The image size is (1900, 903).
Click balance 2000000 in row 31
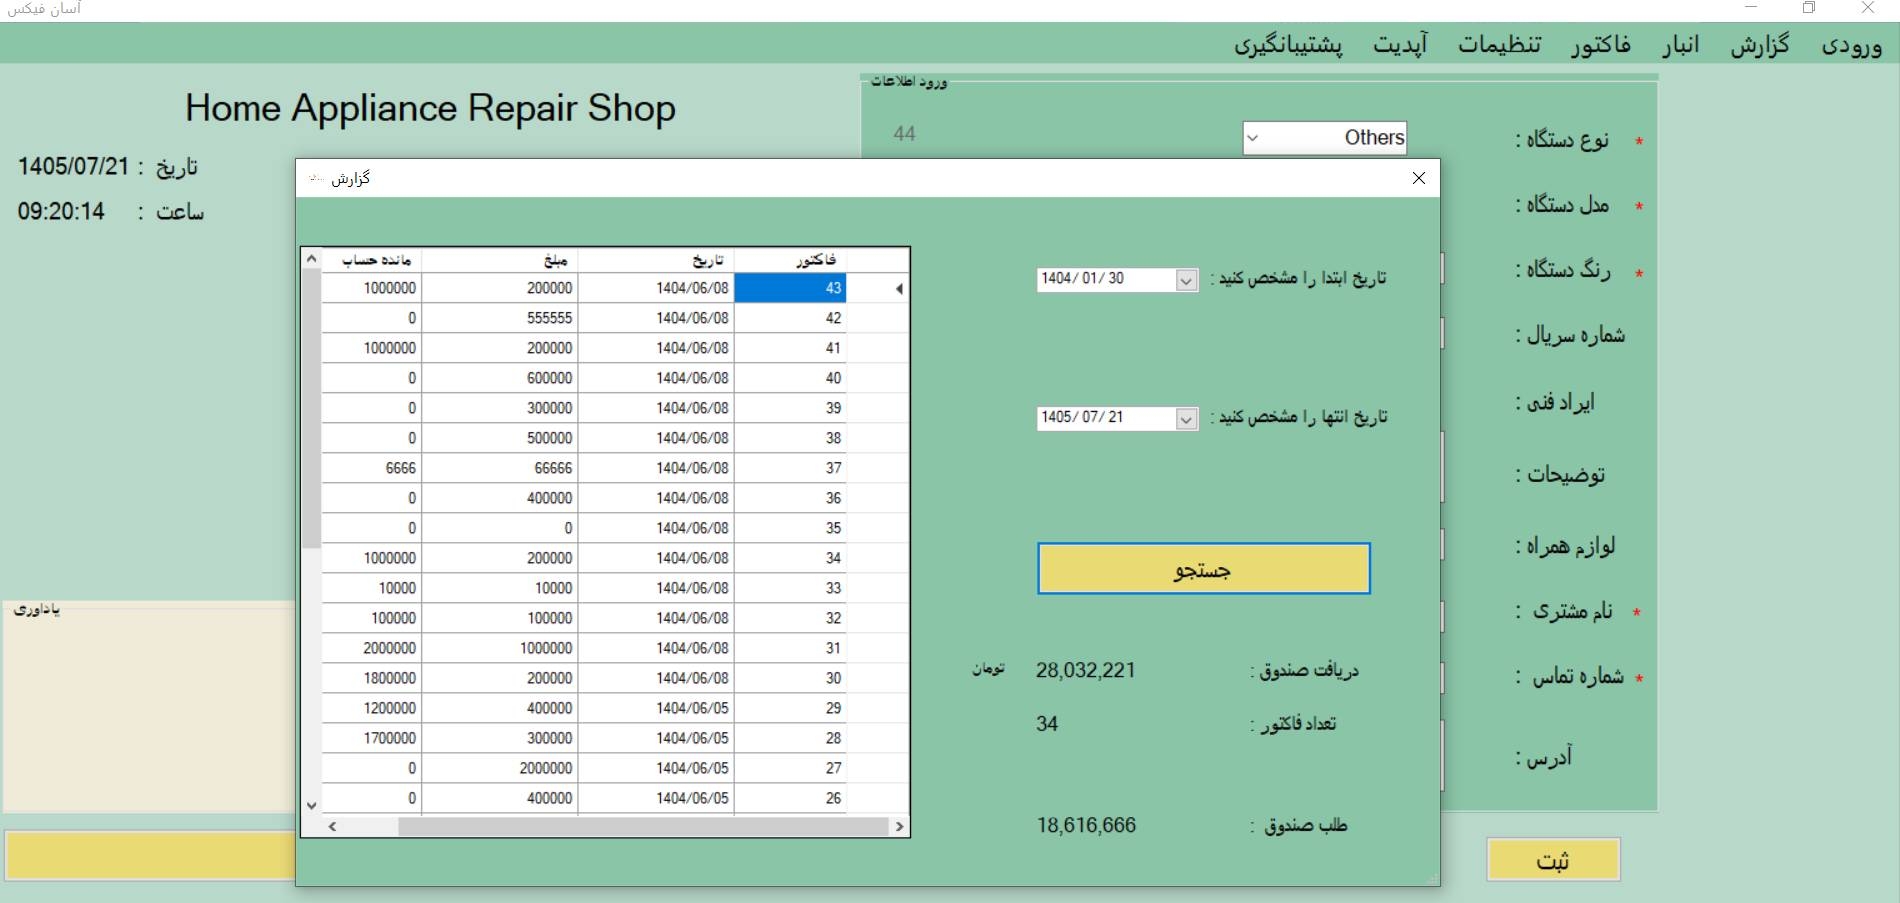coord(372,648)
